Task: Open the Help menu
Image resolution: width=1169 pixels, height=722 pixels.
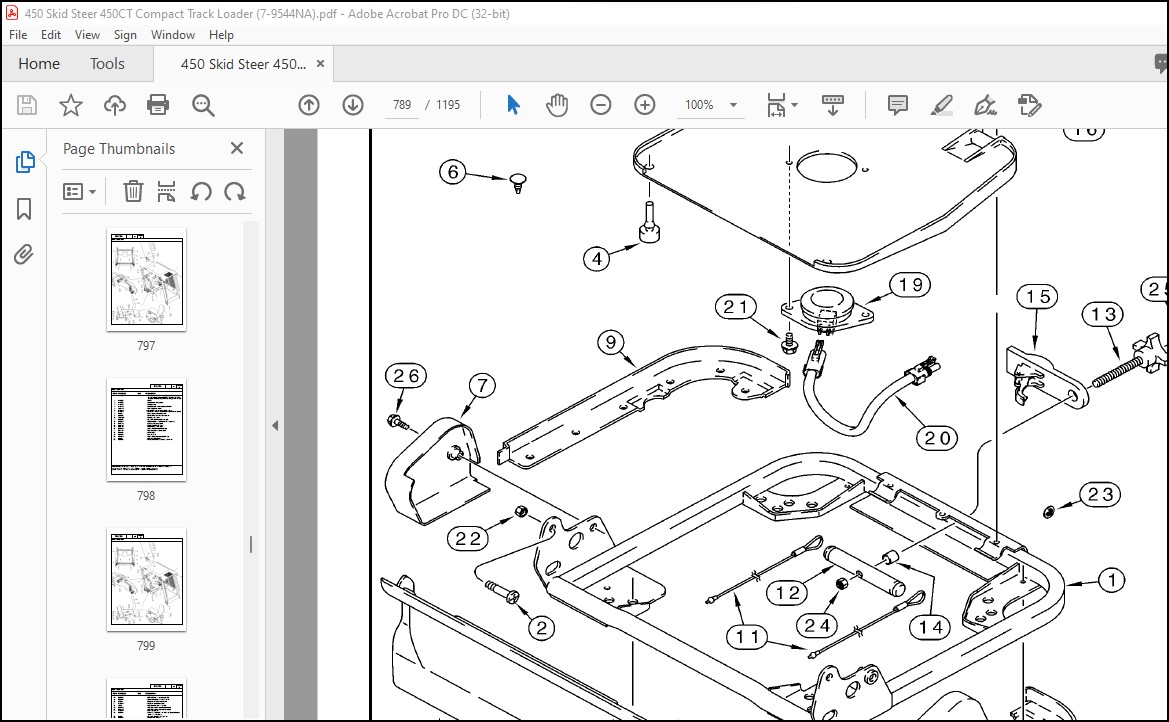Action: coord(221,35)
